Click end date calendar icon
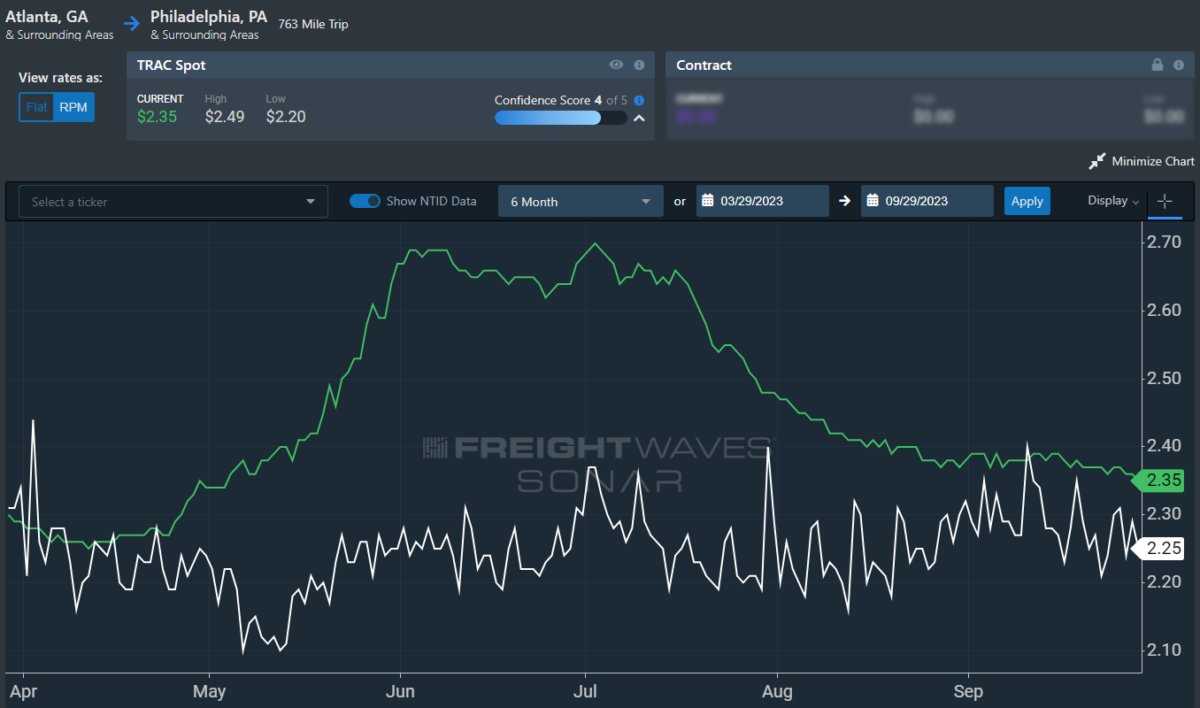This screenshot has height=708, width=1200. tap(873, 201)
